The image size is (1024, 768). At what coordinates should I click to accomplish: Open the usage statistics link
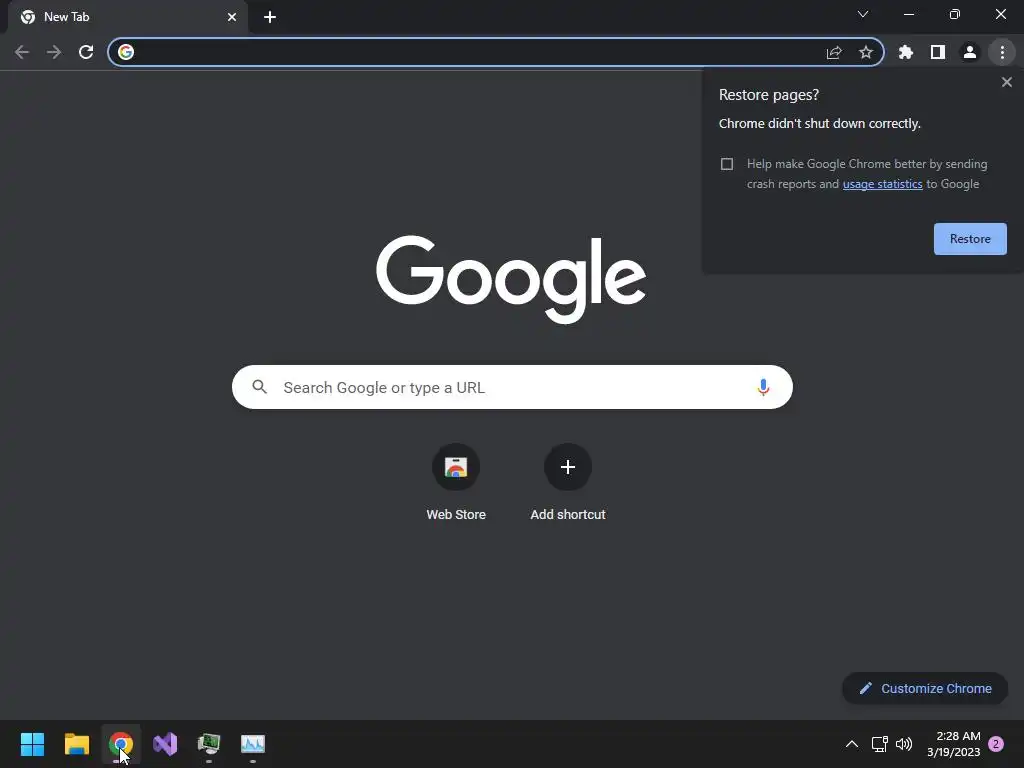point(882,184)
